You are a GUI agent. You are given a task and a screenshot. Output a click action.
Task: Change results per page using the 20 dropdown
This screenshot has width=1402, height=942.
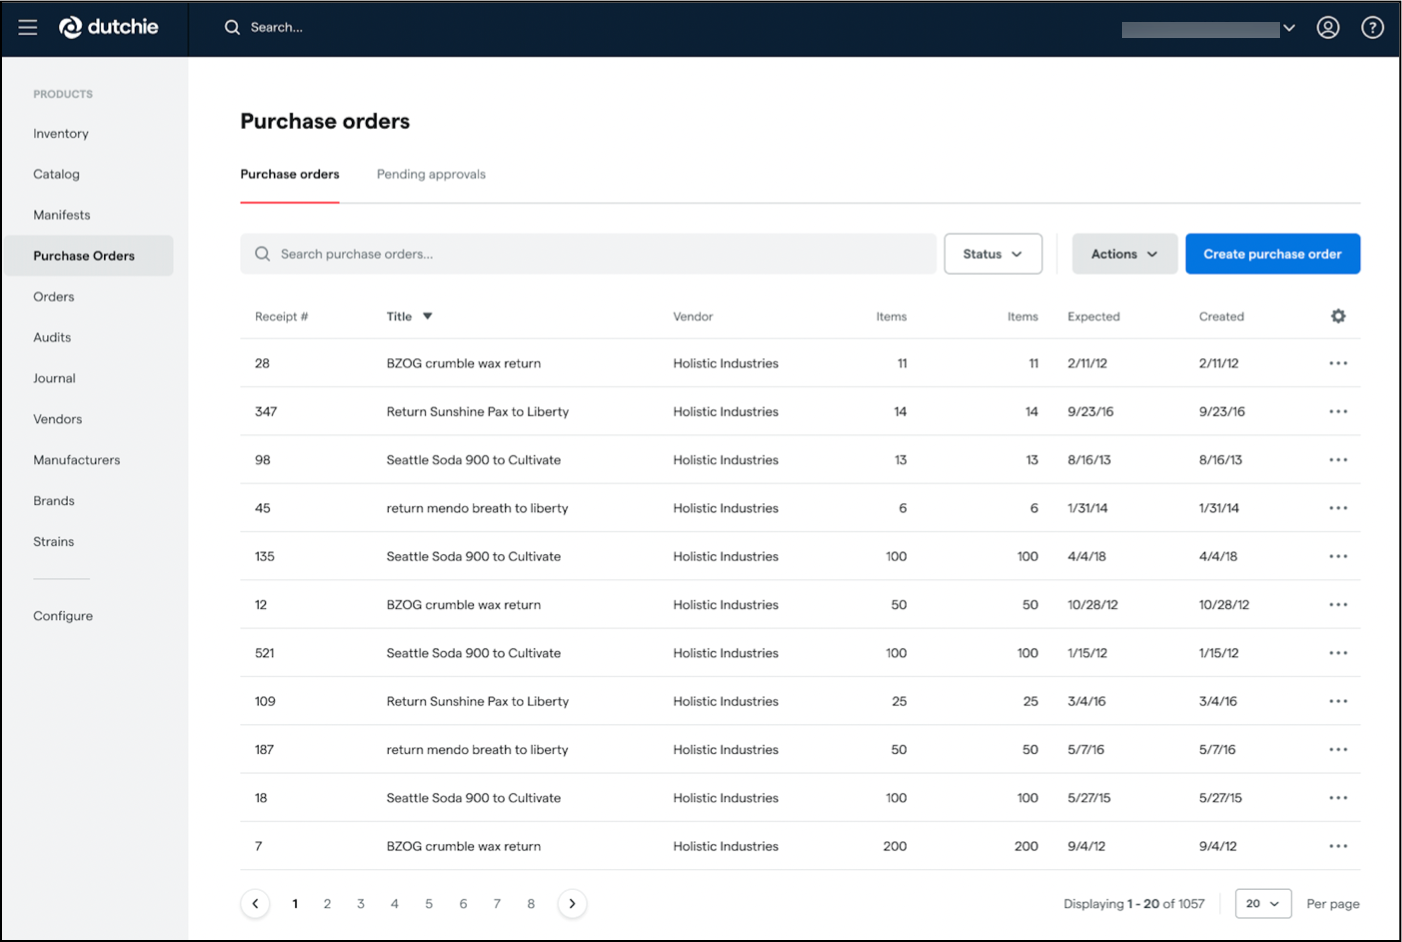[x=1263, y=903]
